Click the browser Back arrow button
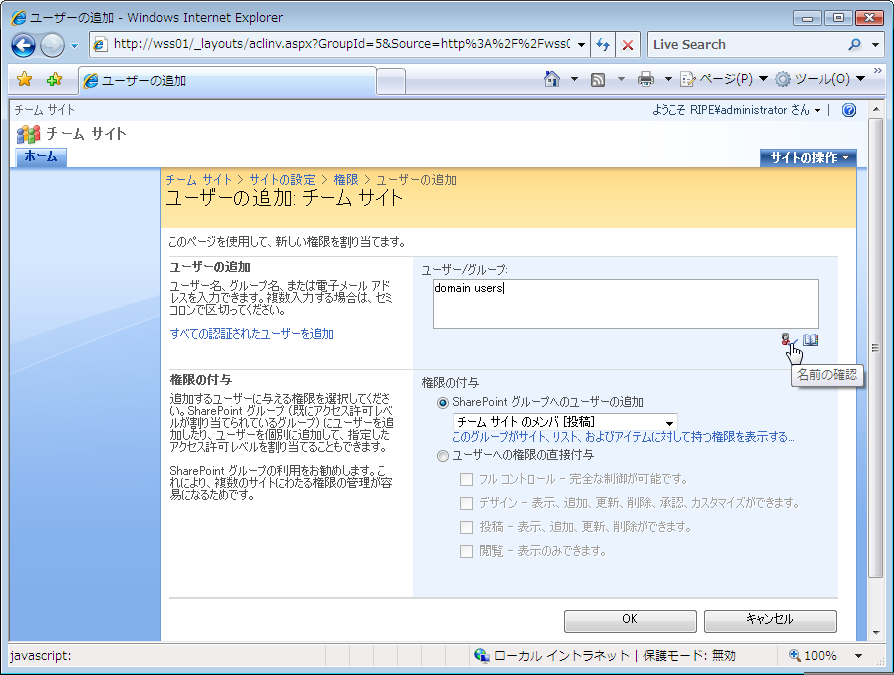The image size is (894, 675). click(24, 45)
